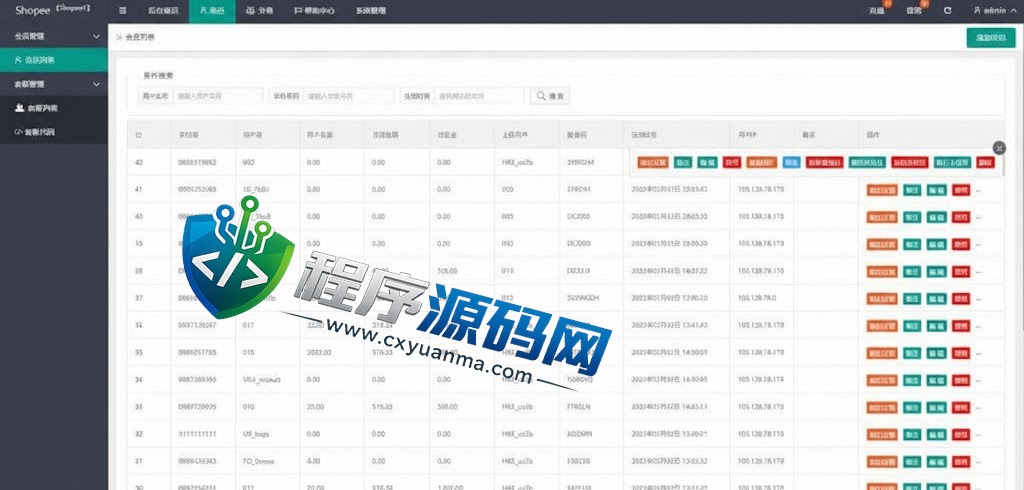Click red button in row 41
The height and width of the screenshot is (490, 1024).
tap(961, 190)
